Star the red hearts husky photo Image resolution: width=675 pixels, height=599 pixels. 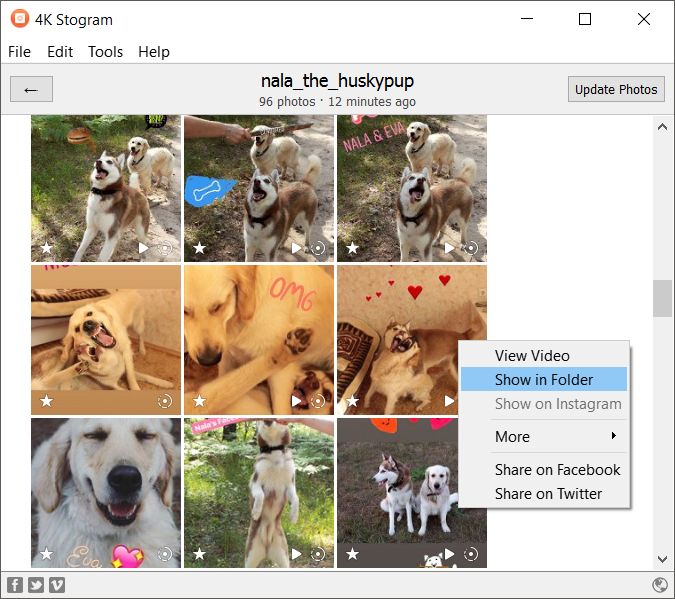tap(353, 401)
